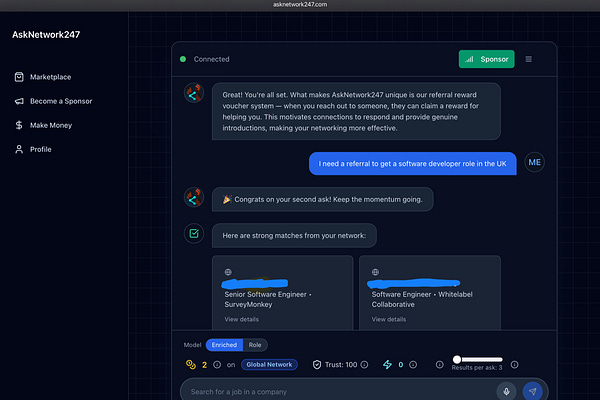This screenshot has width=600, height=400.
Task: Go to the Profile page
Action: click(33, 149)
